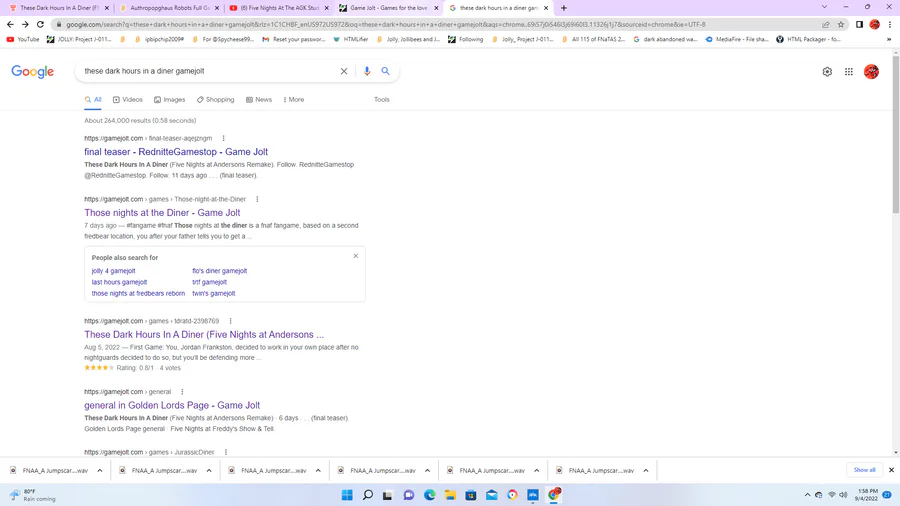Open Microsoft Store from taskbar
The height and width of the screenshot is (506, 900).
471,495
